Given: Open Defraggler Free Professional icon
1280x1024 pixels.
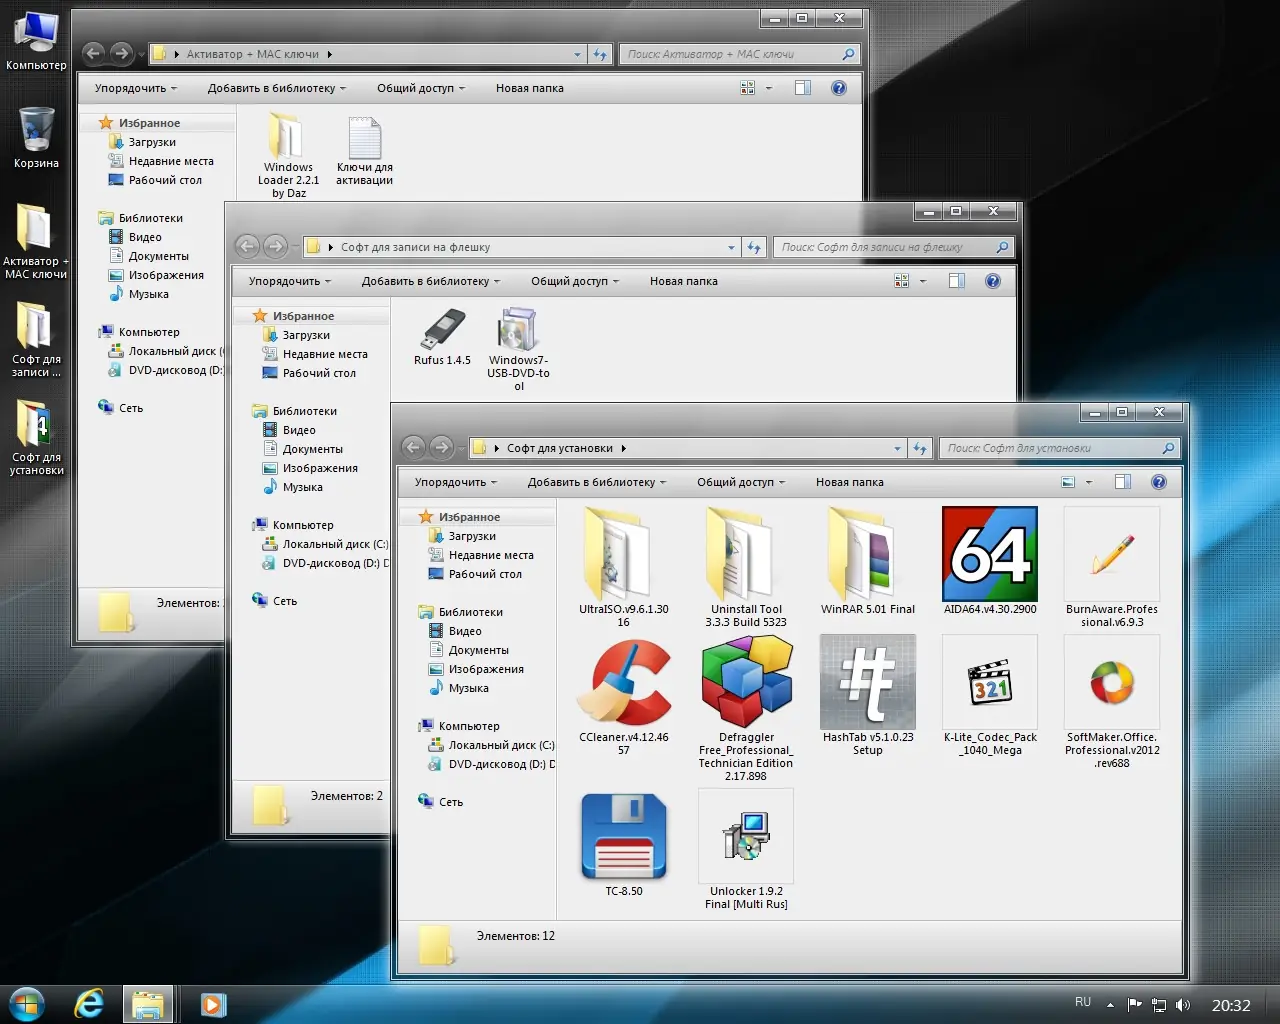Looking at the screenshot, I should 746,682.
